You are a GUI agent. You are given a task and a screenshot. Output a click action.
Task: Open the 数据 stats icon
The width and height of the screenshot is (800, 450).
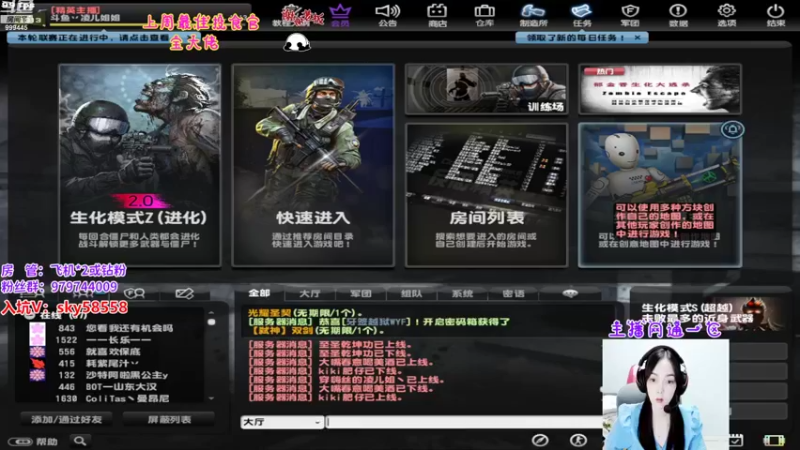click(678, 15)
